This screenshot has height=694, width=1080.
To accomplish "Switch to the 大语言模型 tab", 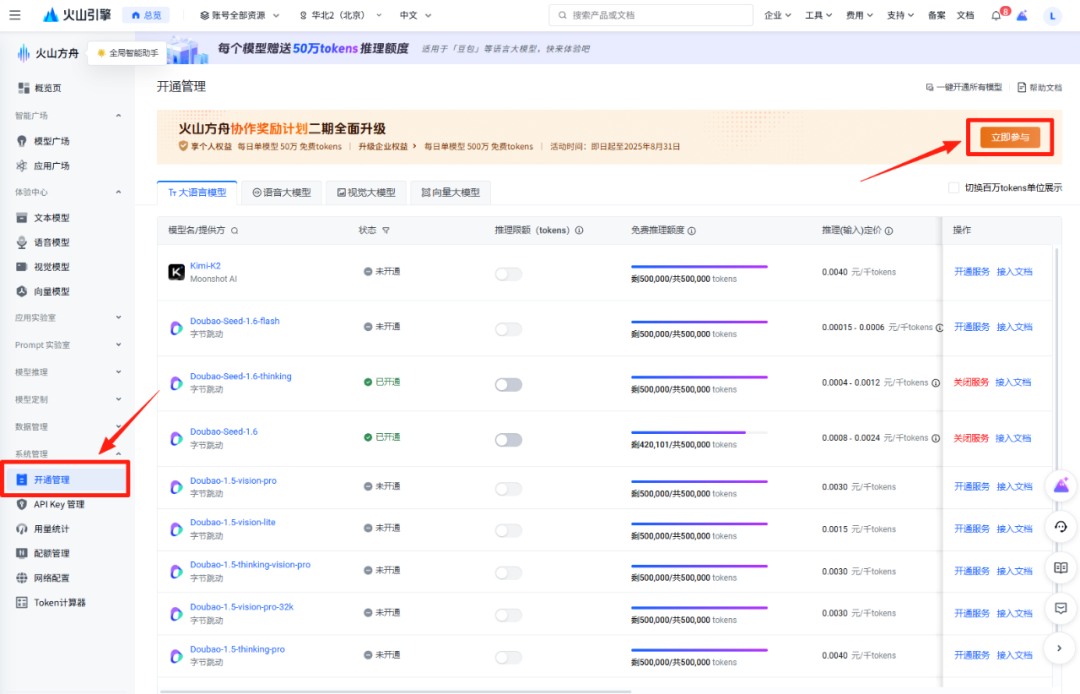I will (197, 193).
